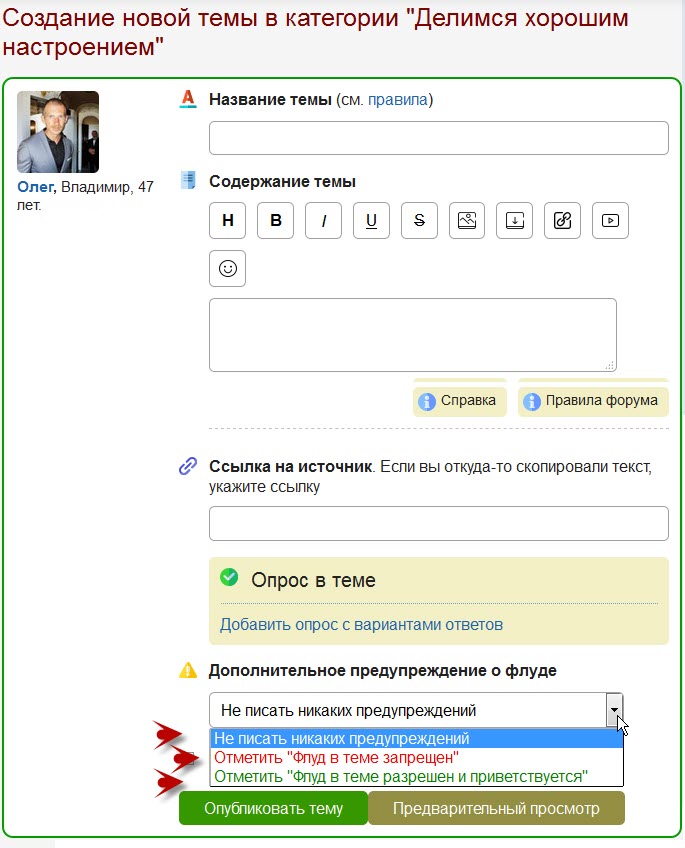Insert a hyperlink via link icon
The image size is (685, 848).
(x=562, y=221)
